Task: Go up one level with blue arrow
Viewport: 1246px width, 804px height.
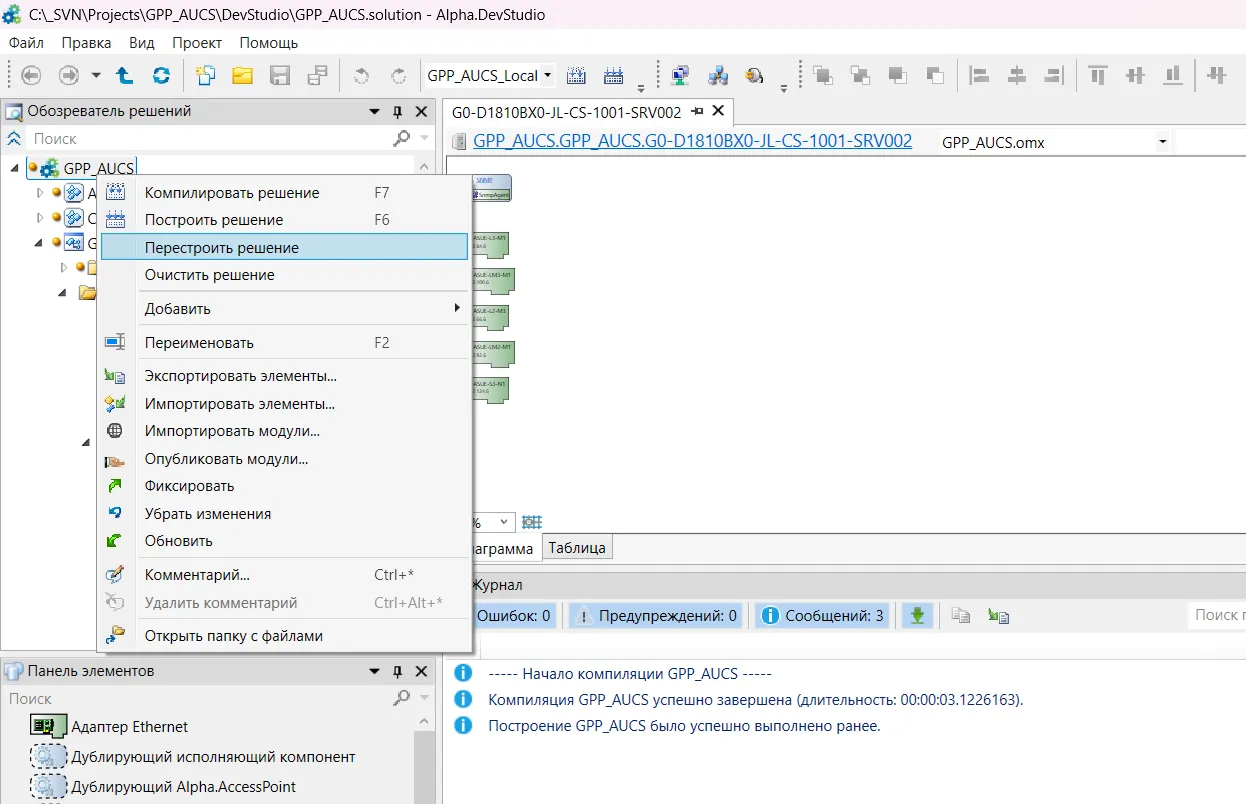Action: [124, 75]
